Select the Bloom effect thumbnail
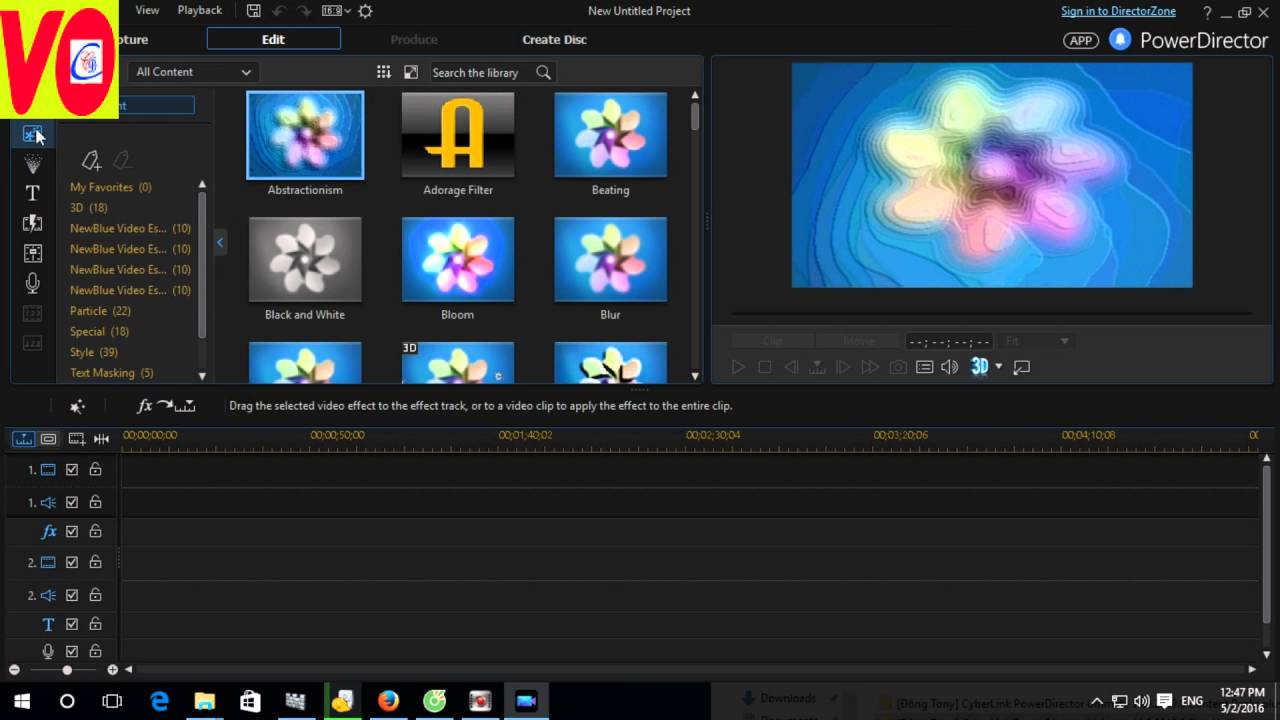Viewport: 1280px width, 720px height. (458, 259)
